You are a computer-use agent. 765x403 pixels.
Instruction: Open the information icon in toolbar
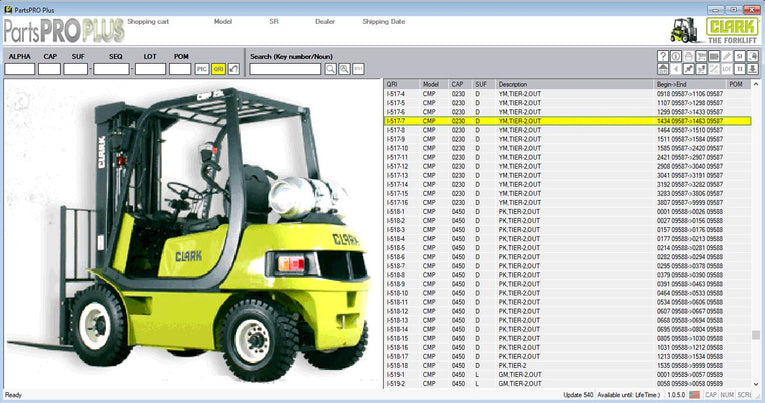click(676, 56)
